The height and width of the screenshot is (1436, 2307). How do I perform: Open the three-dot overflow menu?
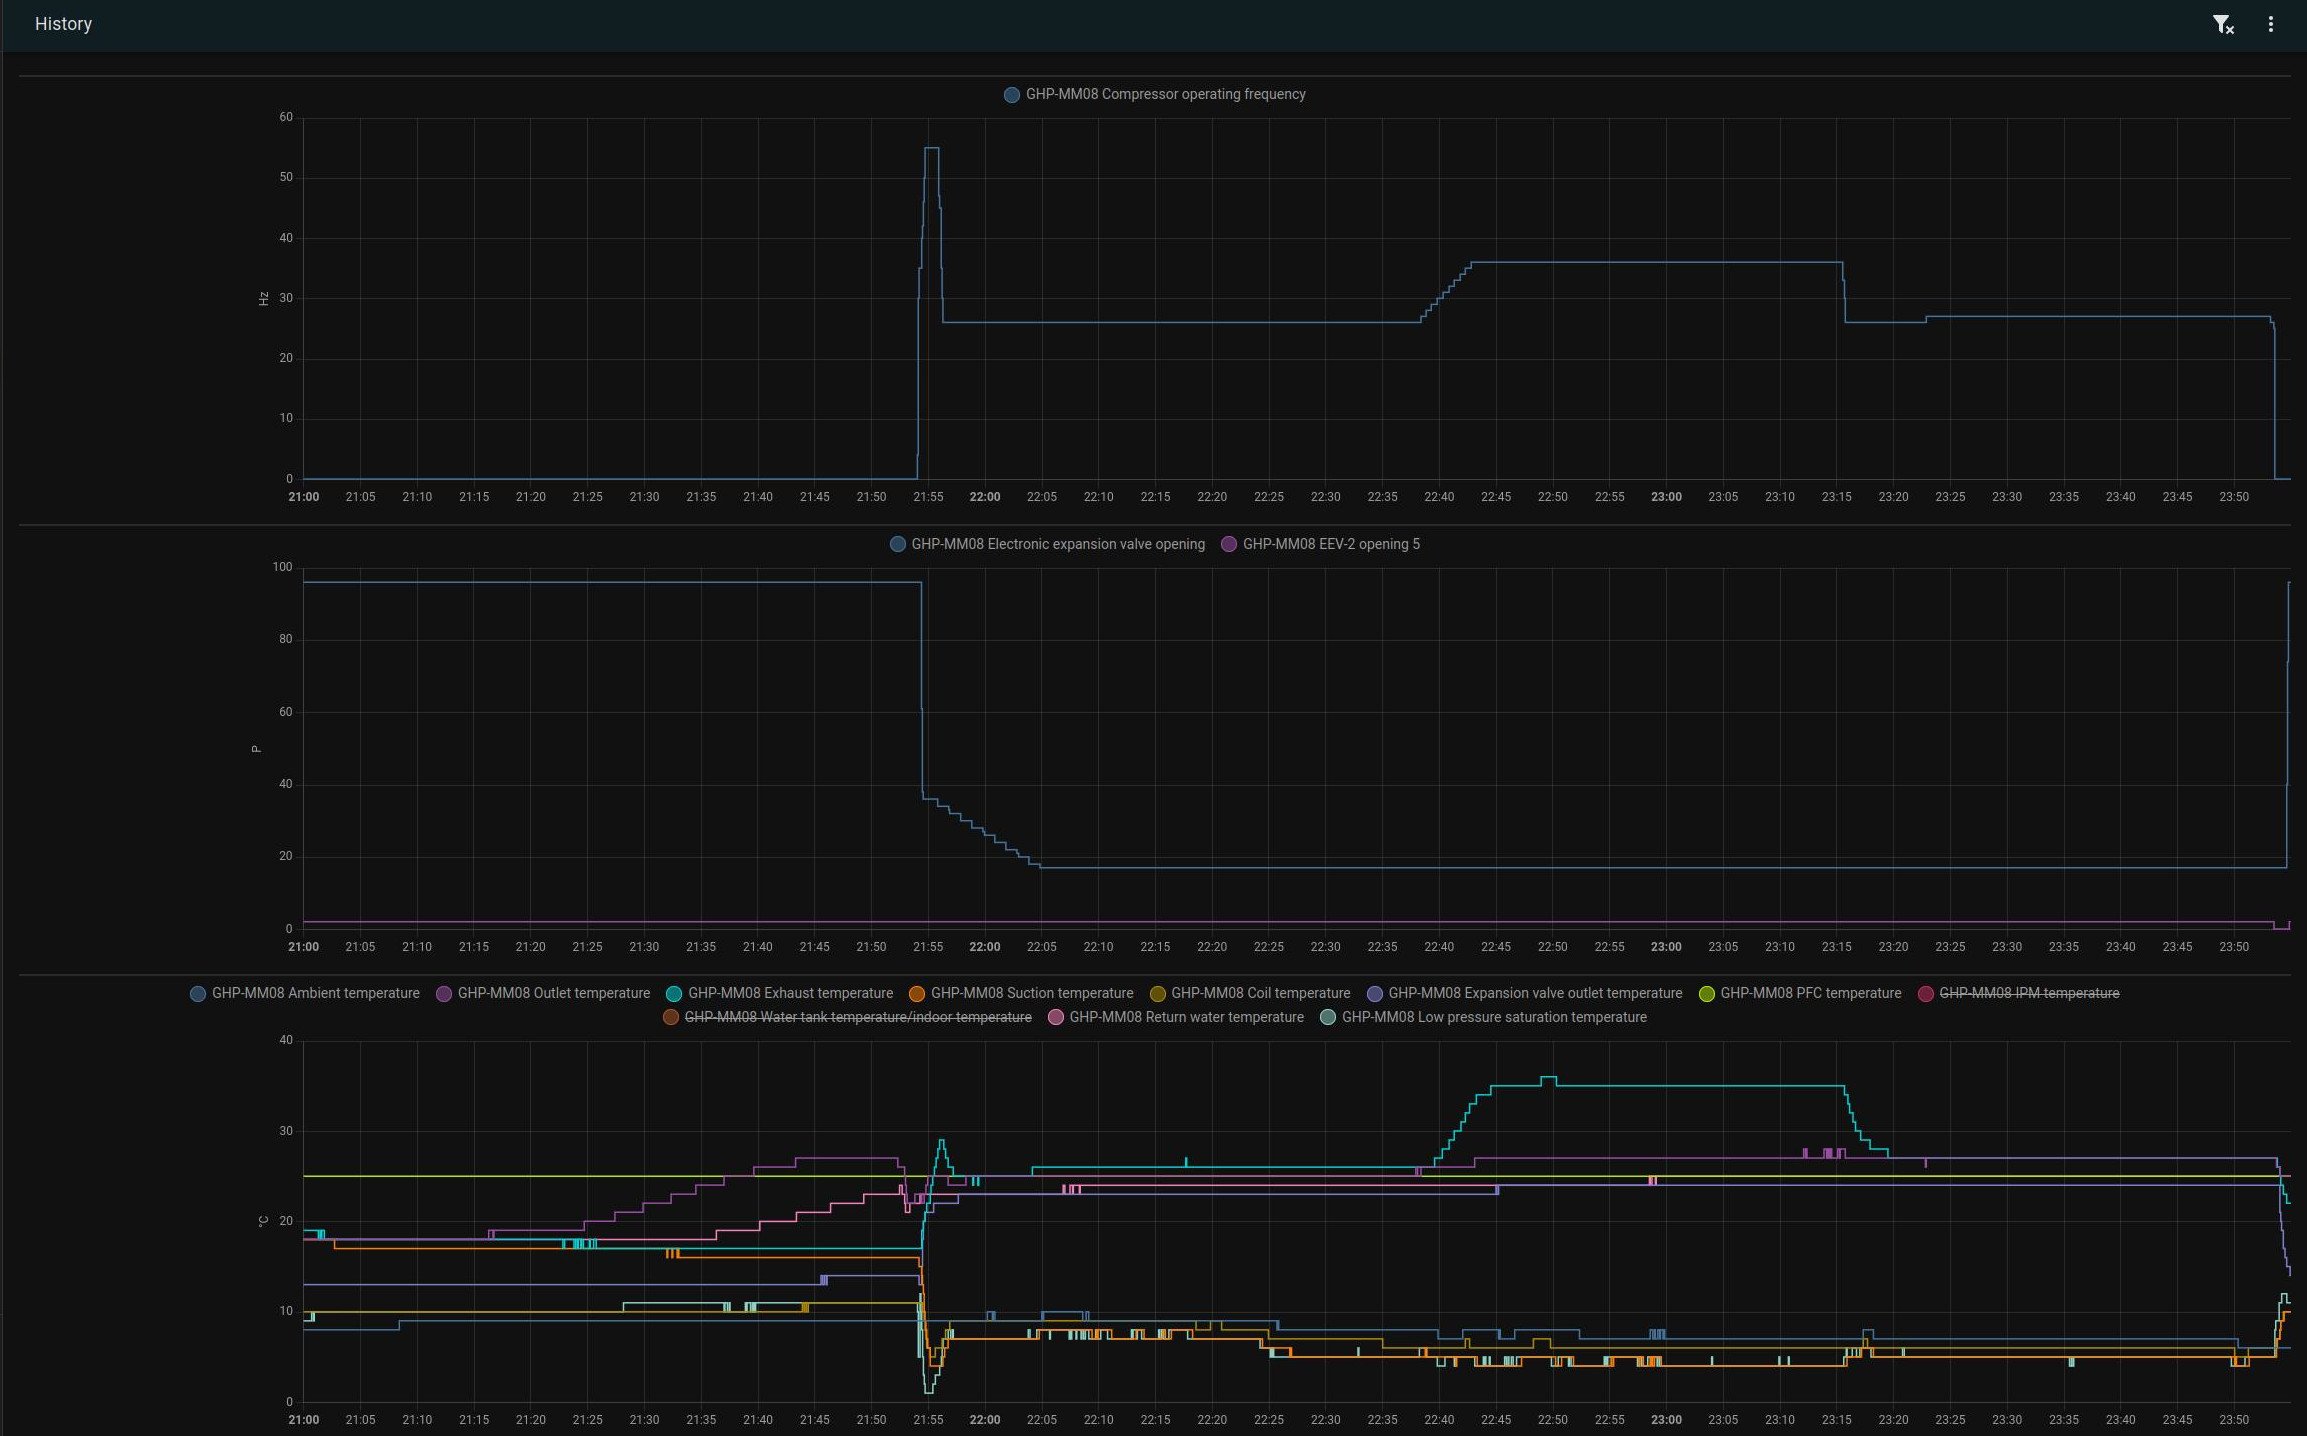pos(2270,25)
